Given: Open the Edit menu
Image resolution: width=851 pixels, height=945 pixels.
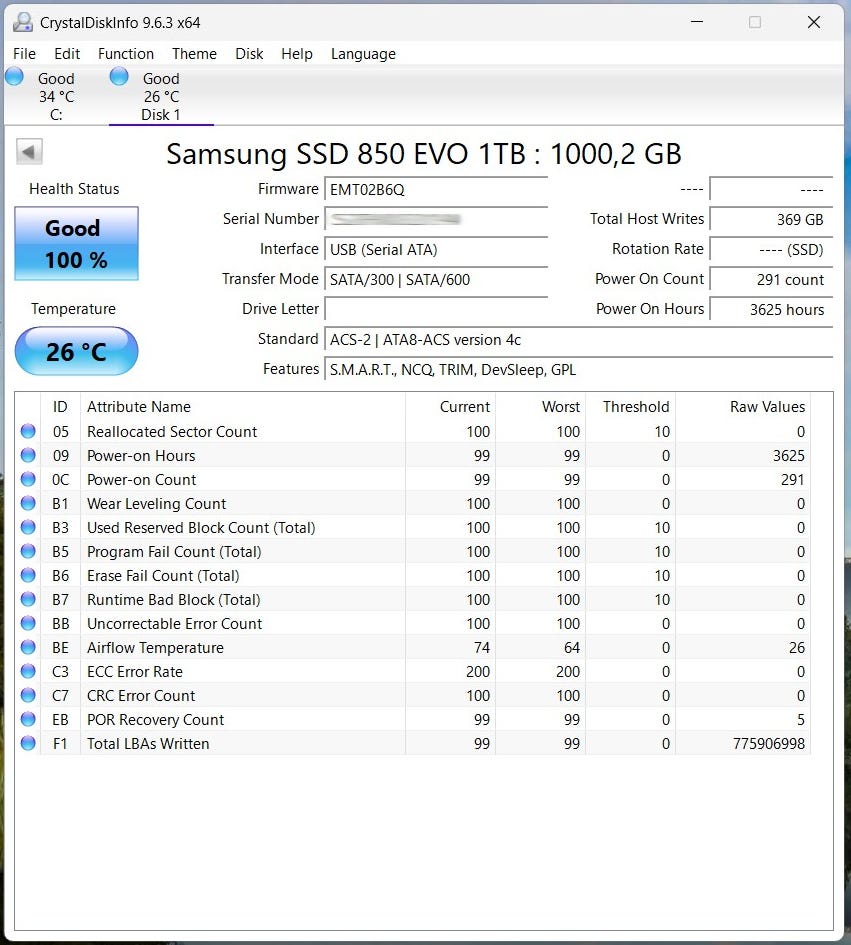Looking at the screenshot, I should 67,54.
